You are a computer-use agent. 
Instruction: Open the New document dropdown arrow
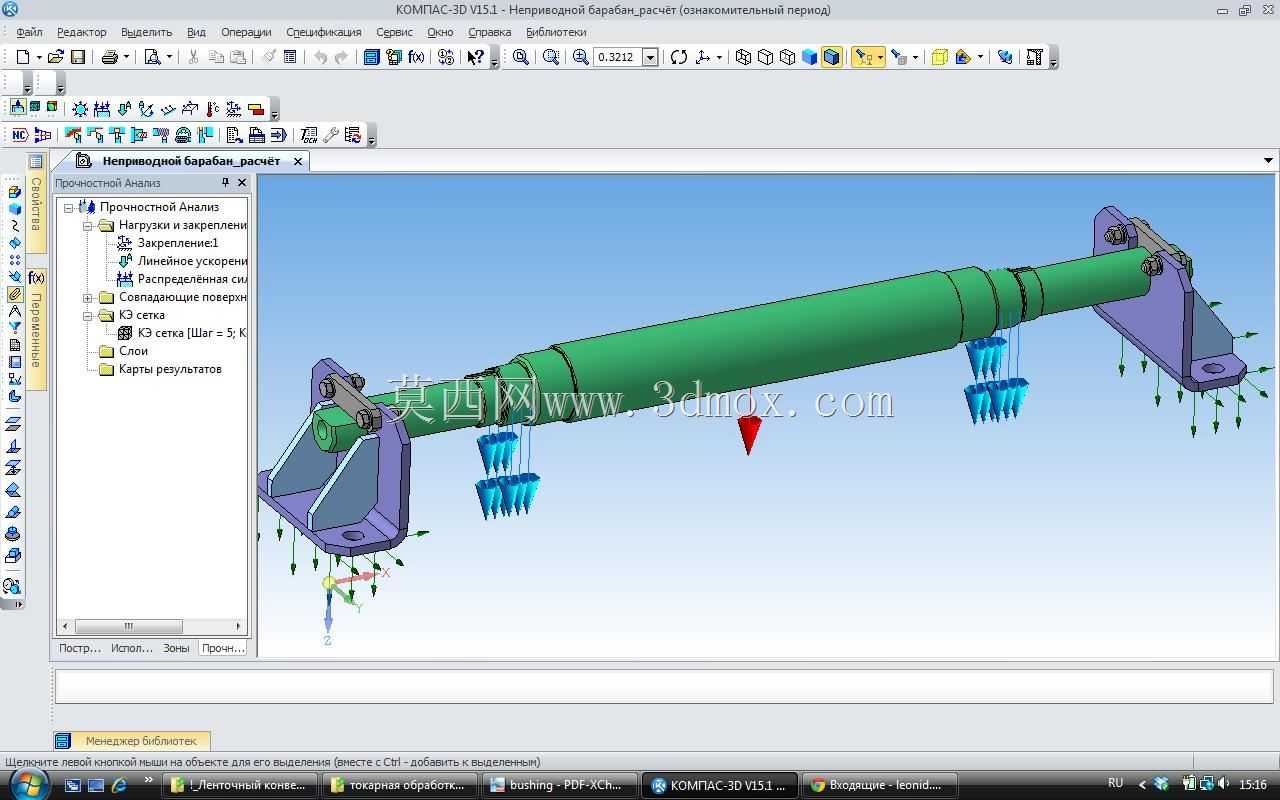click(x=39, y=57)
